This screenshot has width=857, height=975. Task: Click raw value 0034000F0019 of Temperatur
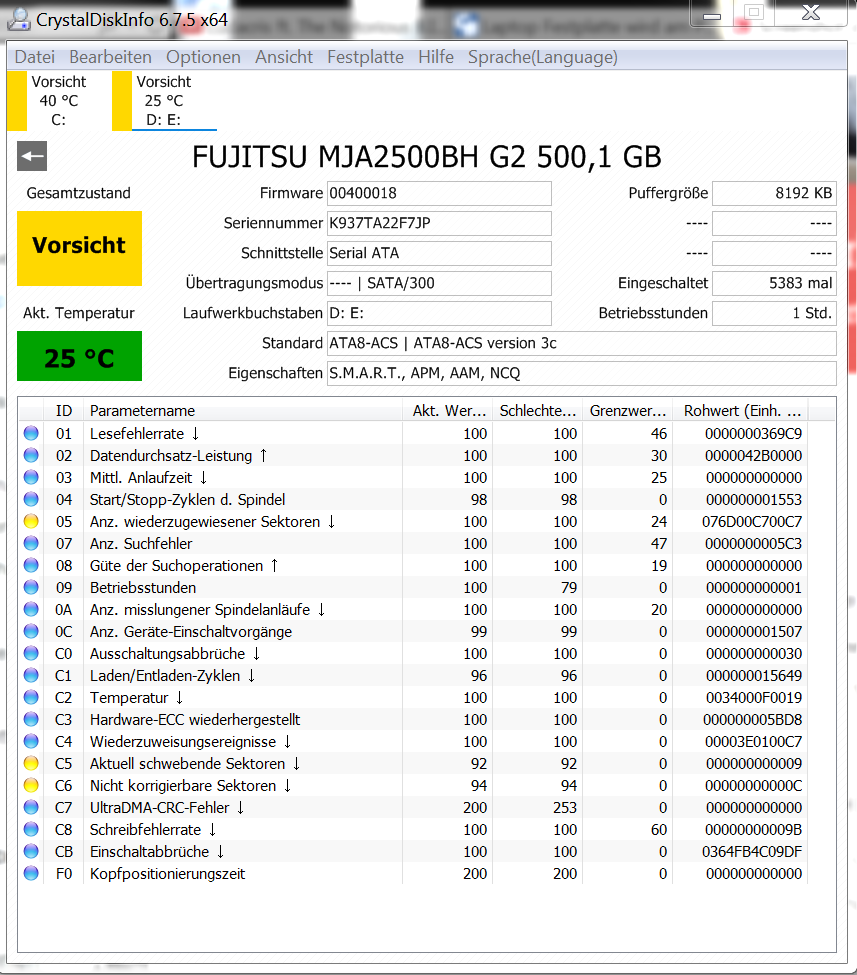pyautogui.click(x=754, y=698)
